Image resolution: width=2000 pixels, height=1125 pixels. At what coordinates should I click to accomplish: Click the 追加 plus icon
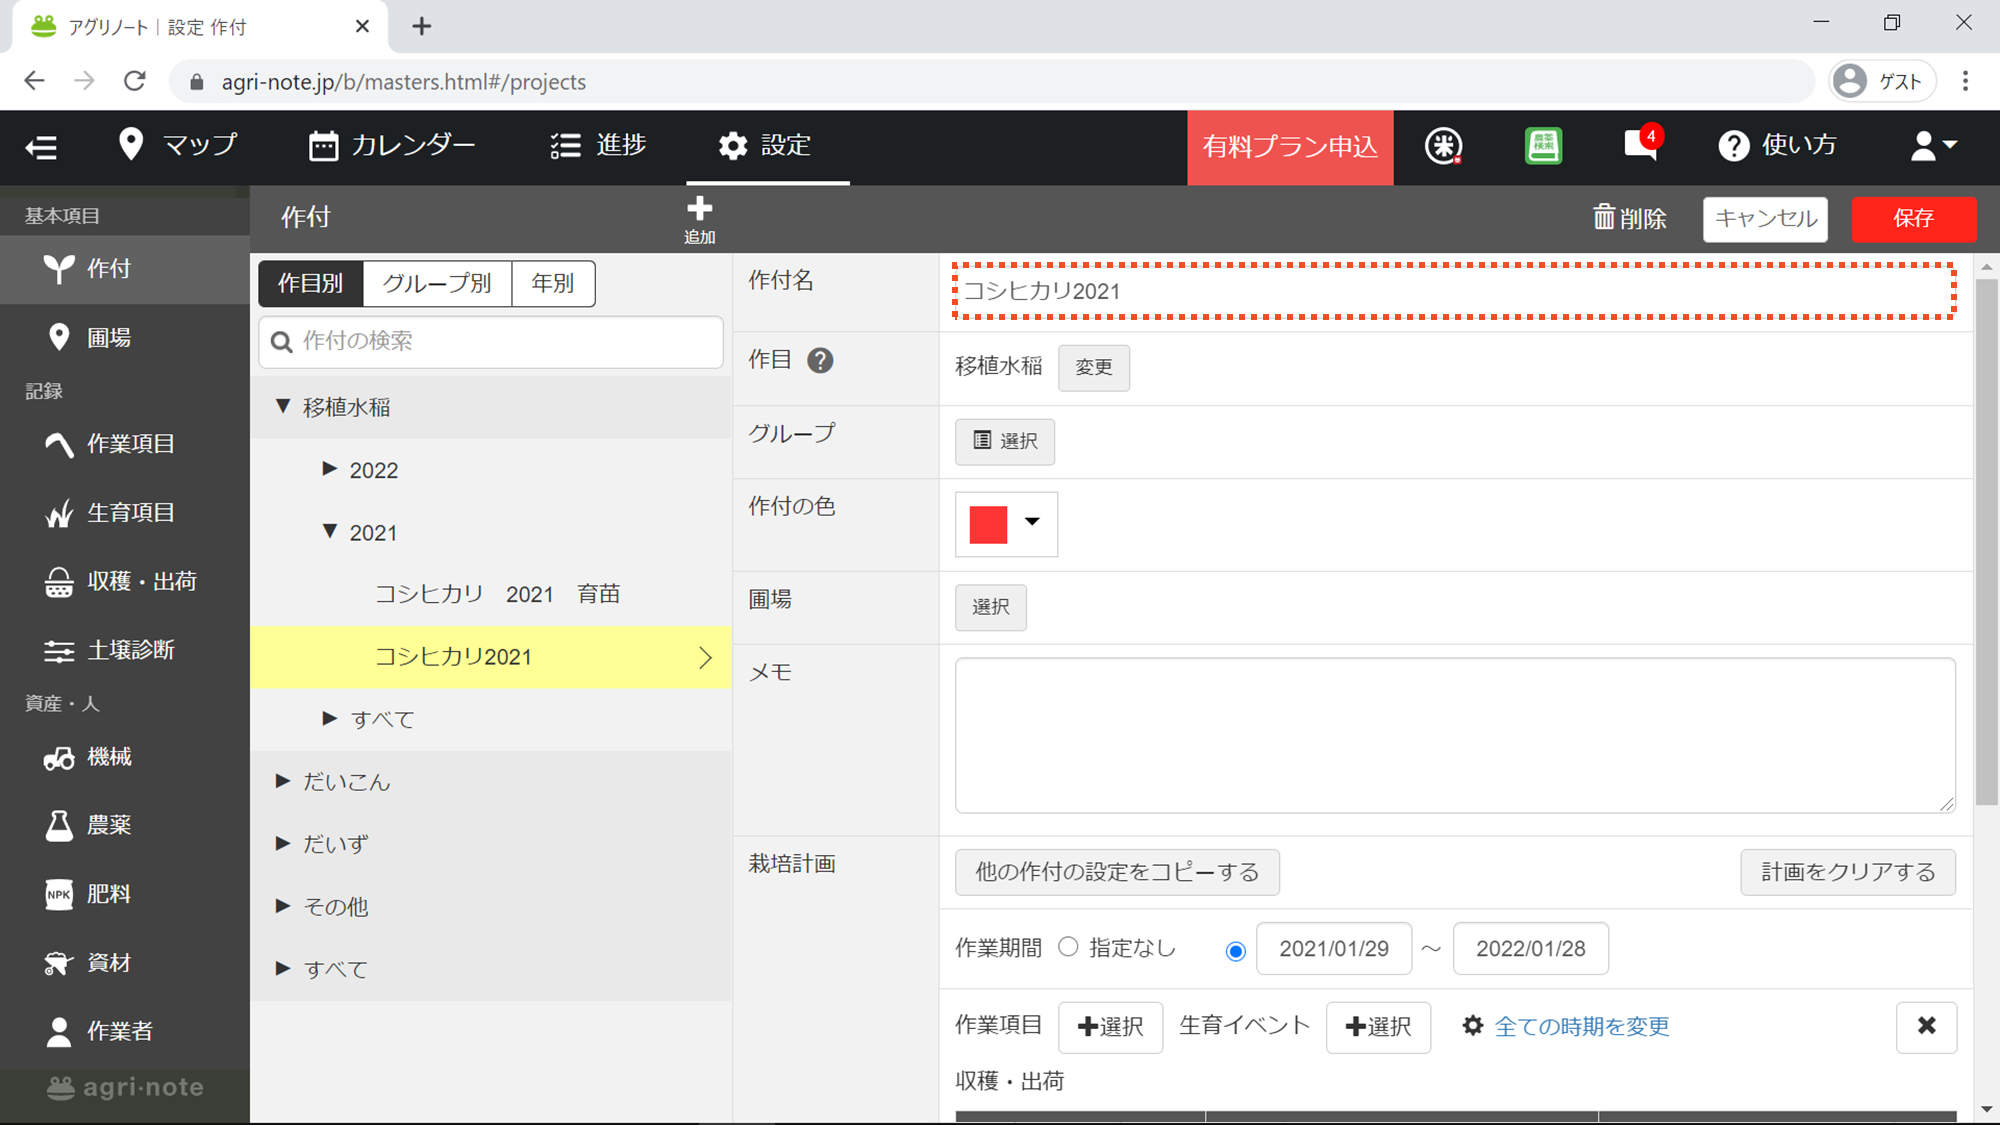click(700, 209)
